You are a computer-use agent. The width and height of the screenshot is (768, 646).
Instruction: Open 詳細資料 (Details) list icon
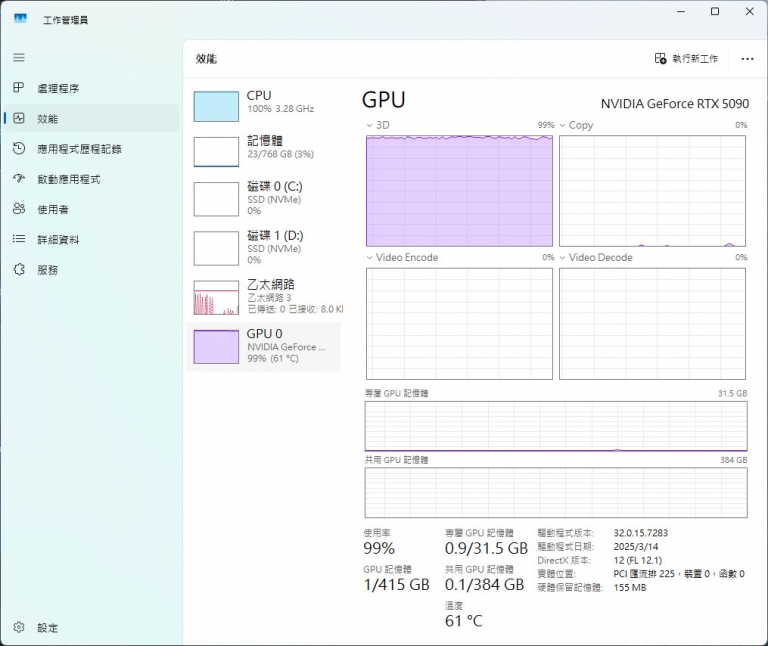[18, 239]
